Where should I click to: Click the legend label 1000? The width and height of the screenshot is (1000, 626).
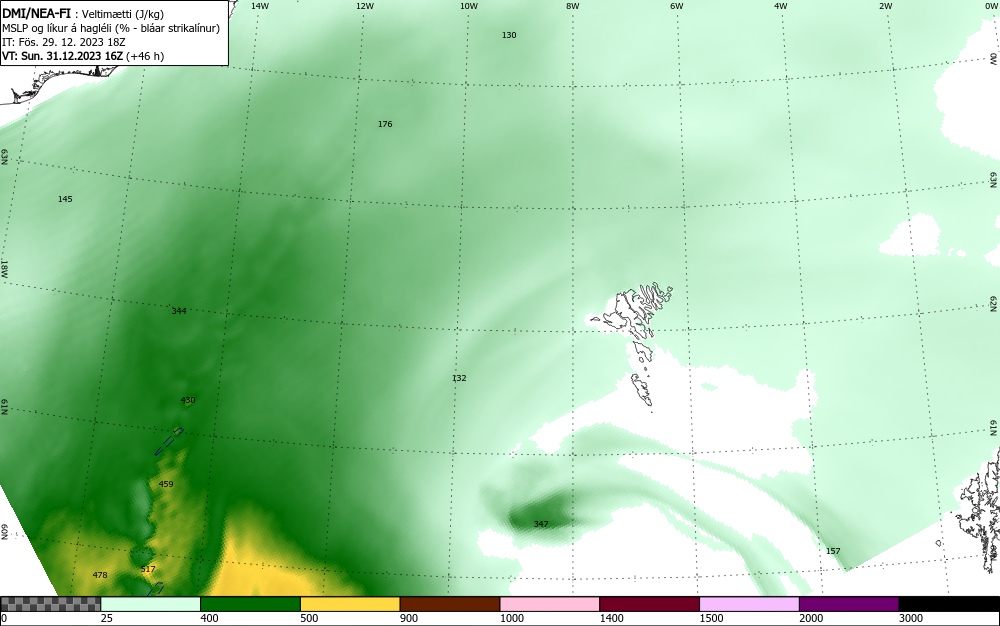pos(511,618)
